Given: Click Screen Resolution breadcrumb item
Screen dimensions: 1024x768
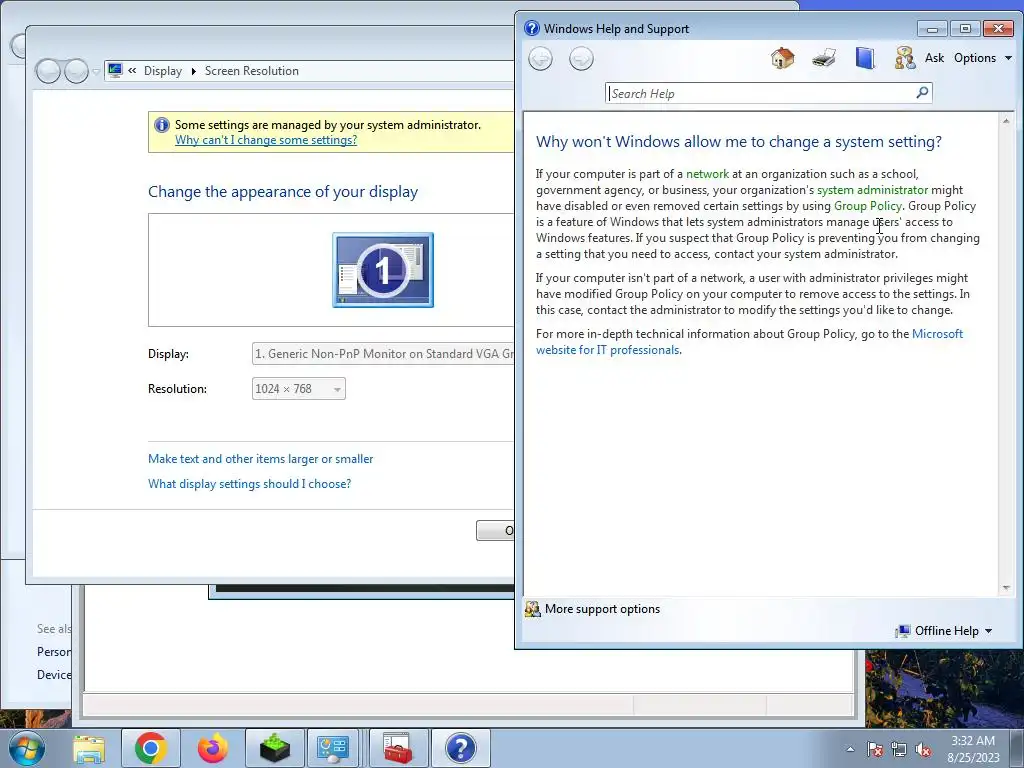Looking at the screenshot, I should (251, 71).
